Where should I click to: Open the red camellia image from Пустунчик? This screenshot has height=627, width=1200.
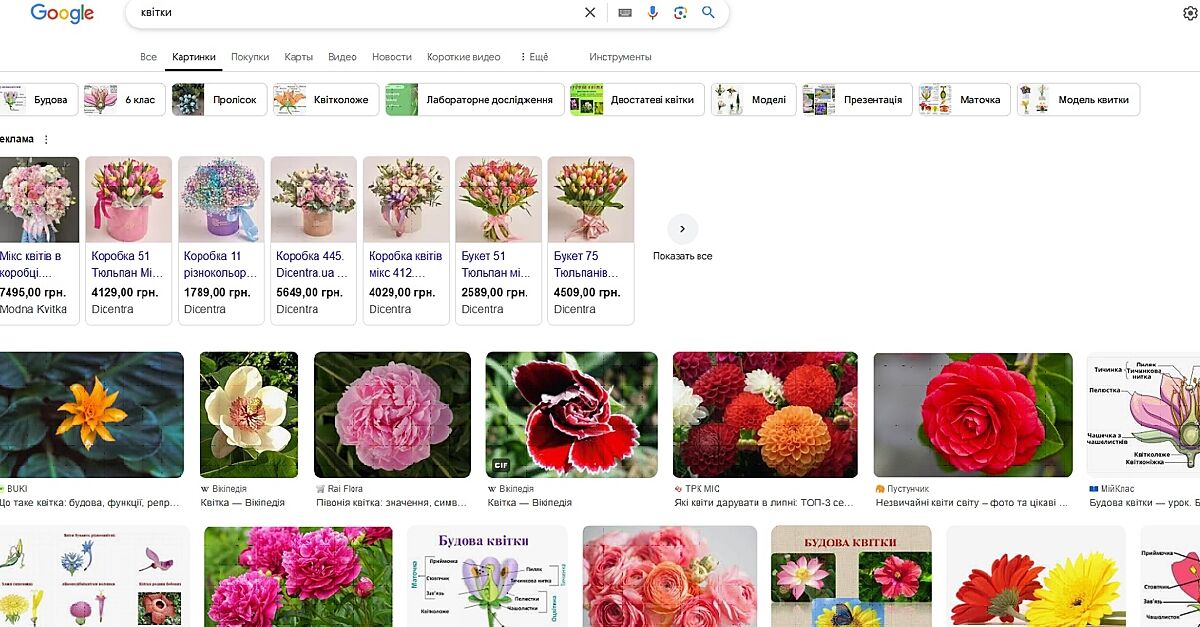tap(972, 414)
